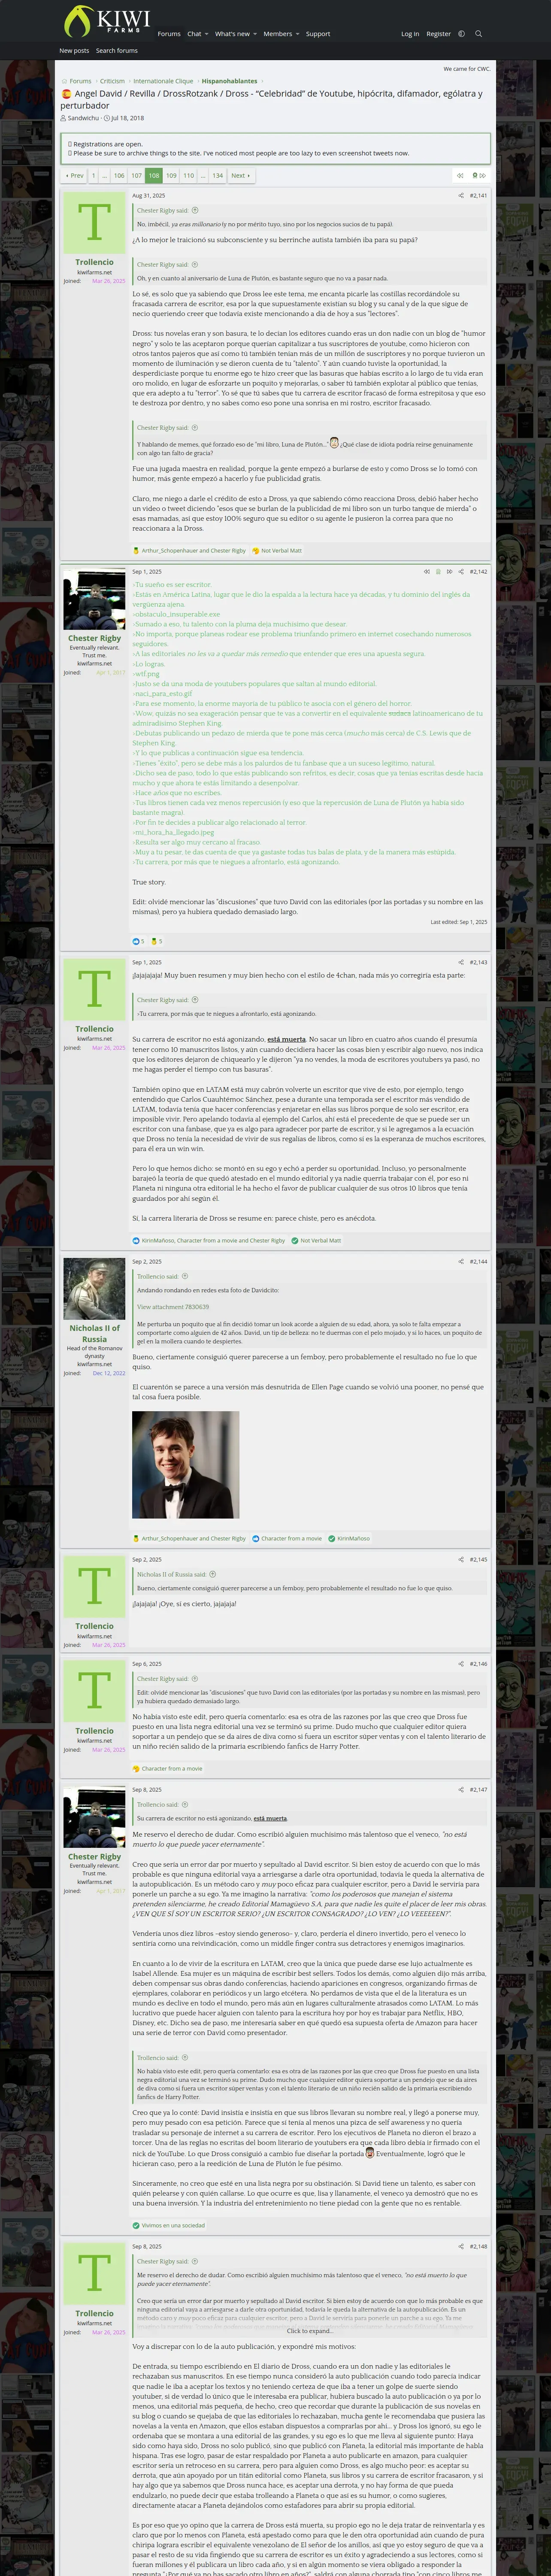Toggle the dark/light style icon in header
This screenshot has width=551, height=2576.
[x=461, y=34]
